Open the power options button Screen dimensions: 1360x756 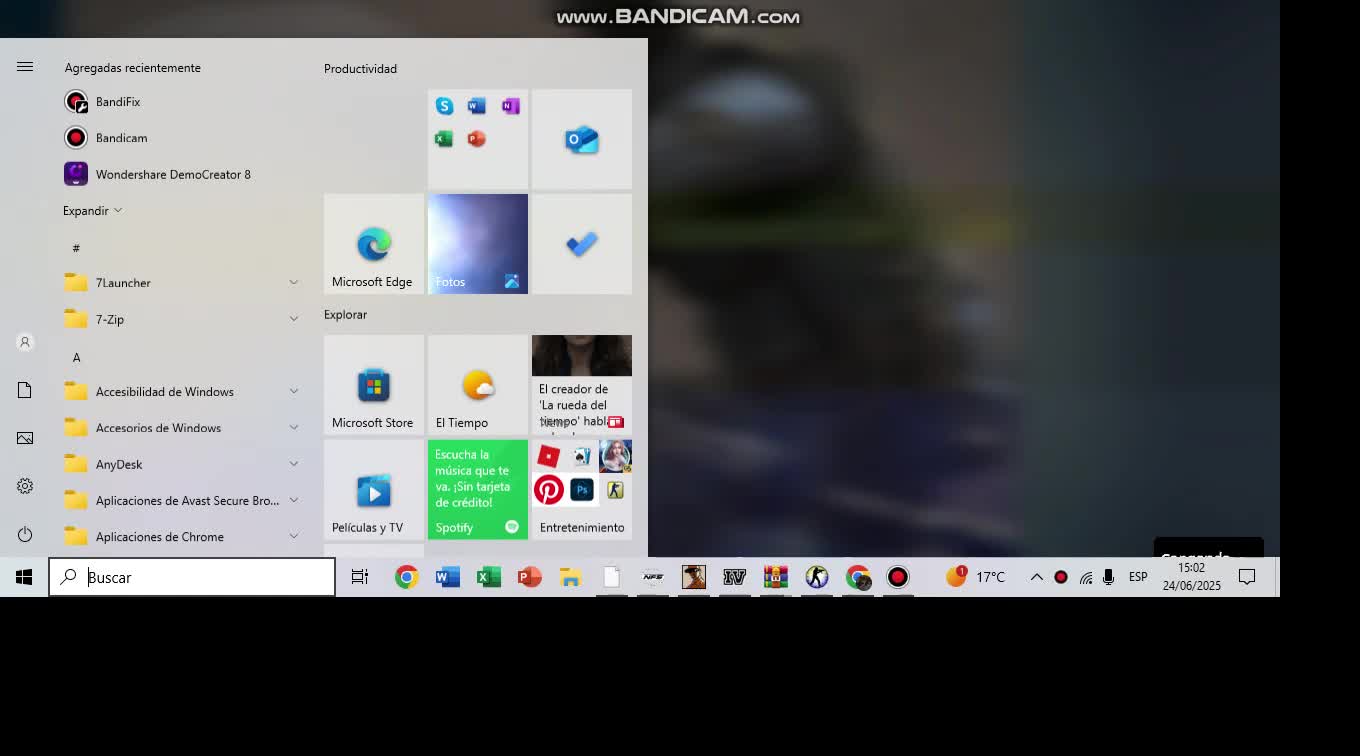tap(25, 535)
